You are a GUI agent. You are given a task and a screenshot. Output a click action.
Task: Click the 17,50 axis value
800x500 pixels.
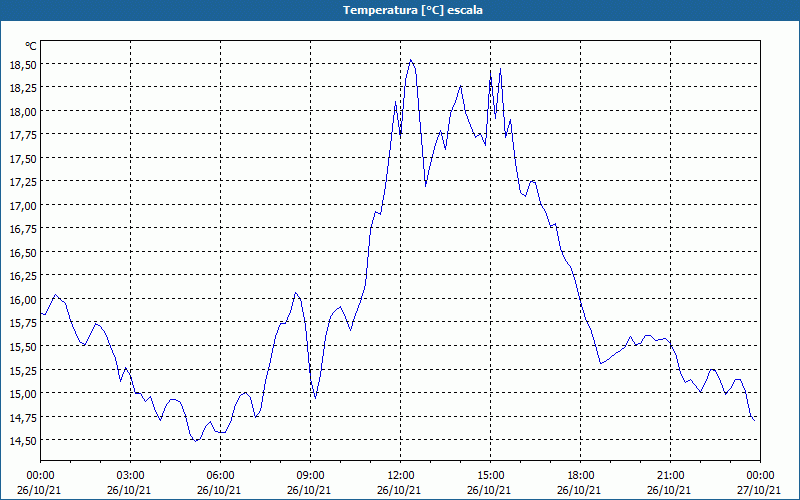point(23,159)
